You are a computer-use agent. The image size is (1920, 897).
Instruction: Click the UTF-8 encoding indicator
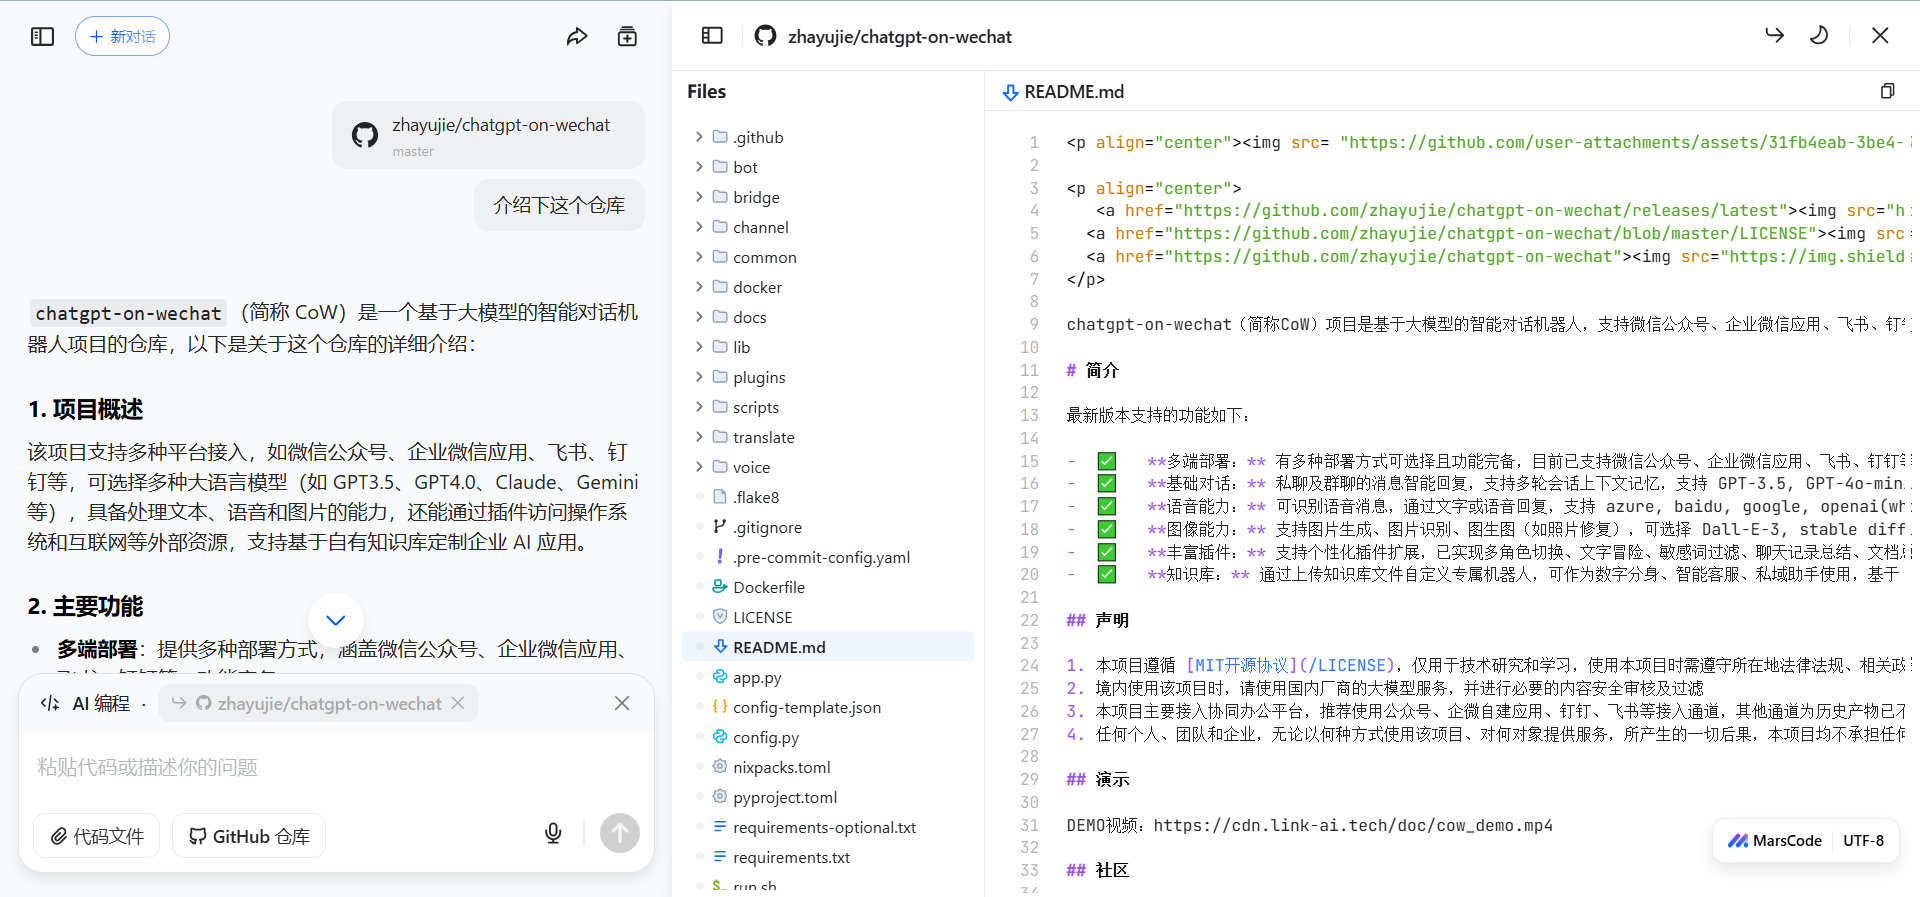coord(1863,841)
